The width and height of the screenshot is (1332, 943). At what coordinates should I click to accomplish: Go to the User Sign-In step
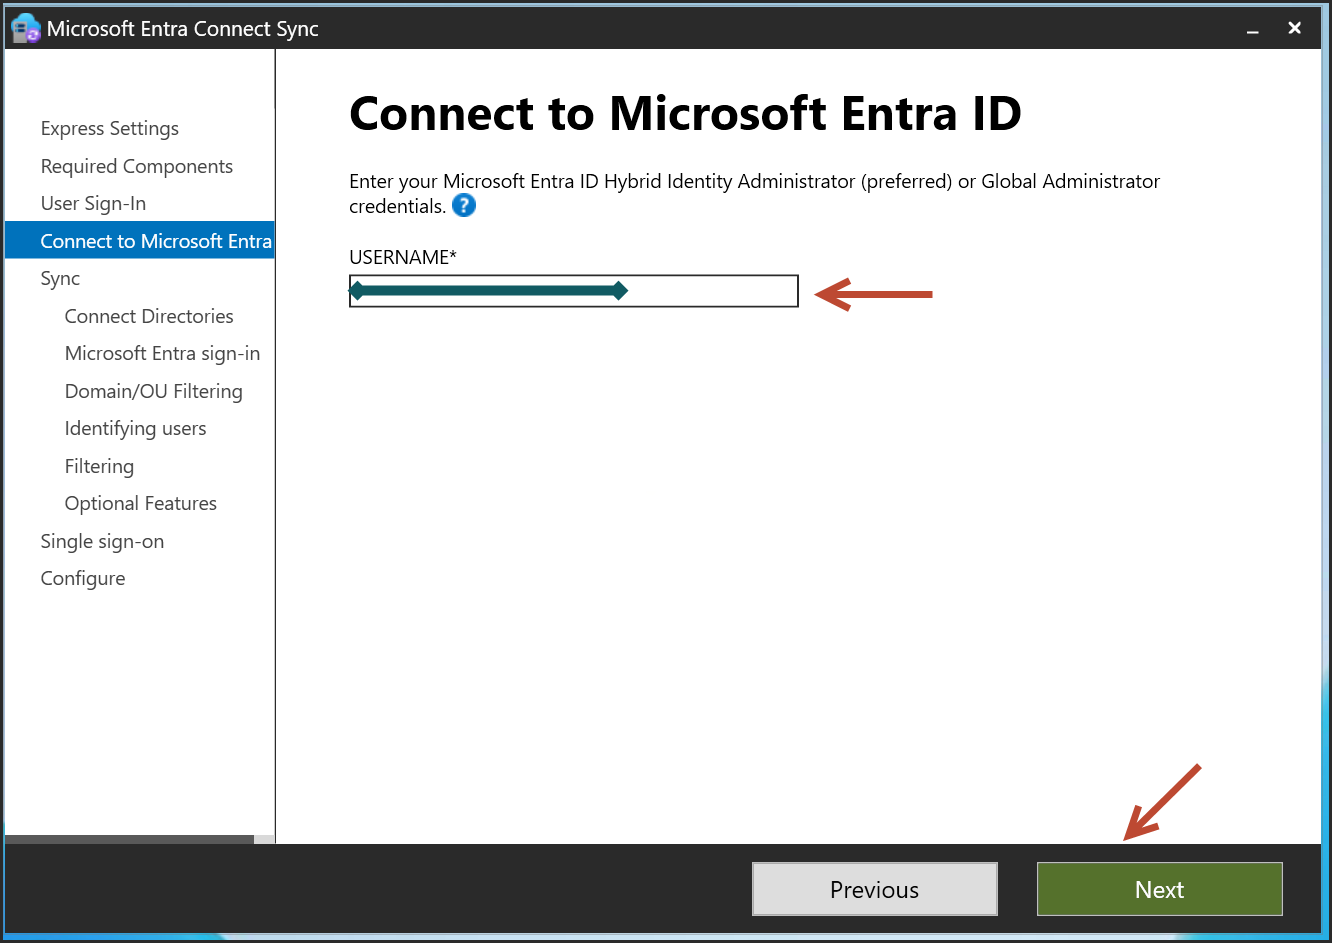point(93,203)
